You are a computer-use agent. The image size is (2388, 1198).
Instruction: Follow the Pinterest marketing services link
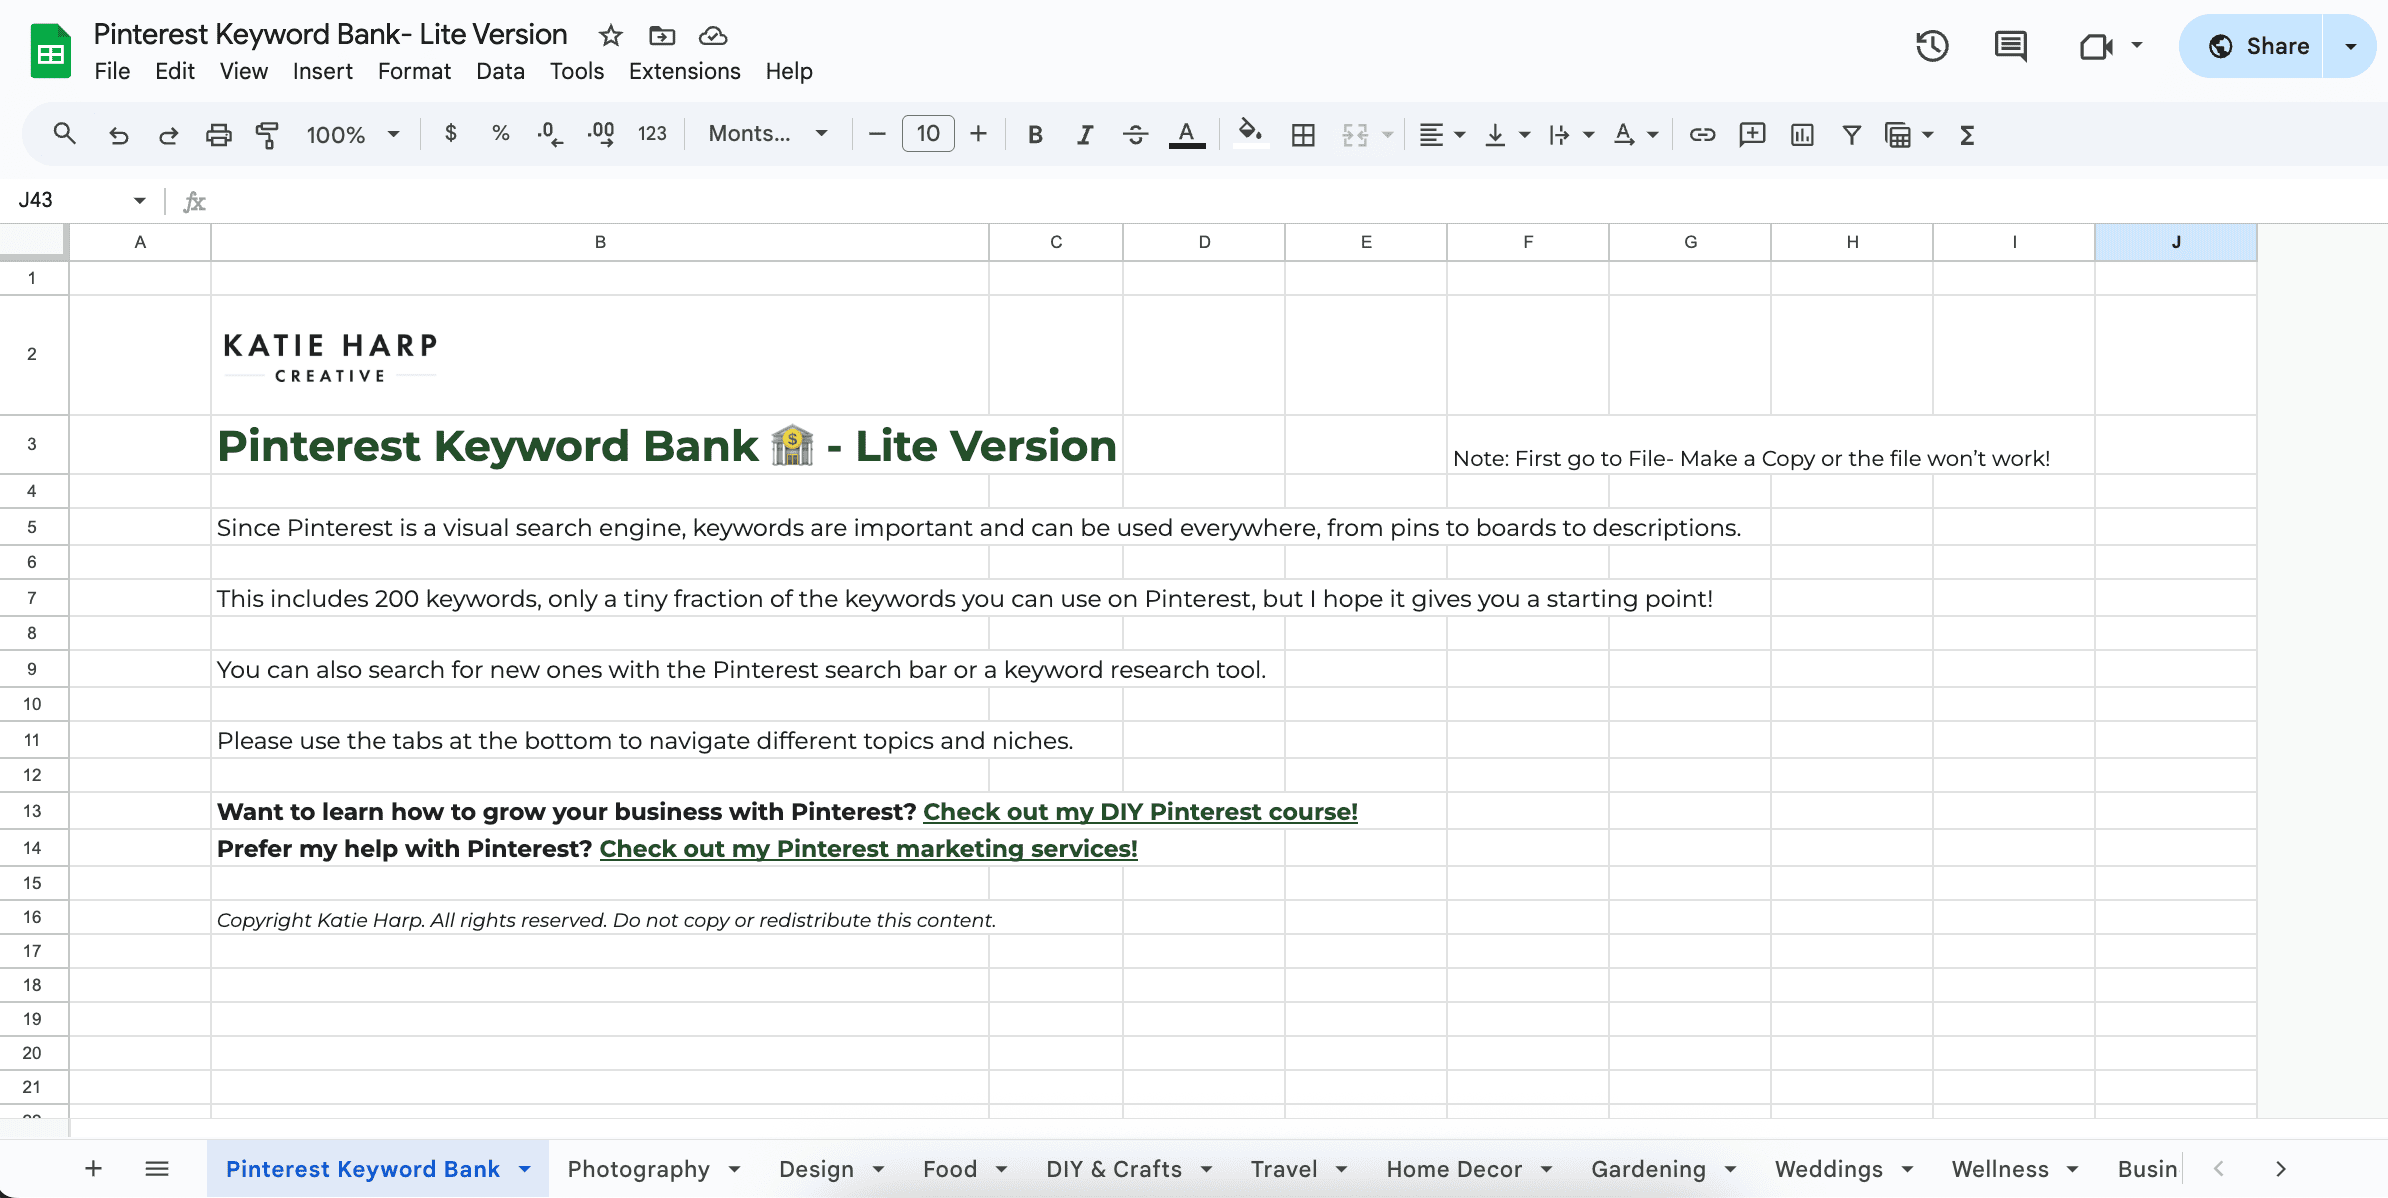[x=868, y=848]
